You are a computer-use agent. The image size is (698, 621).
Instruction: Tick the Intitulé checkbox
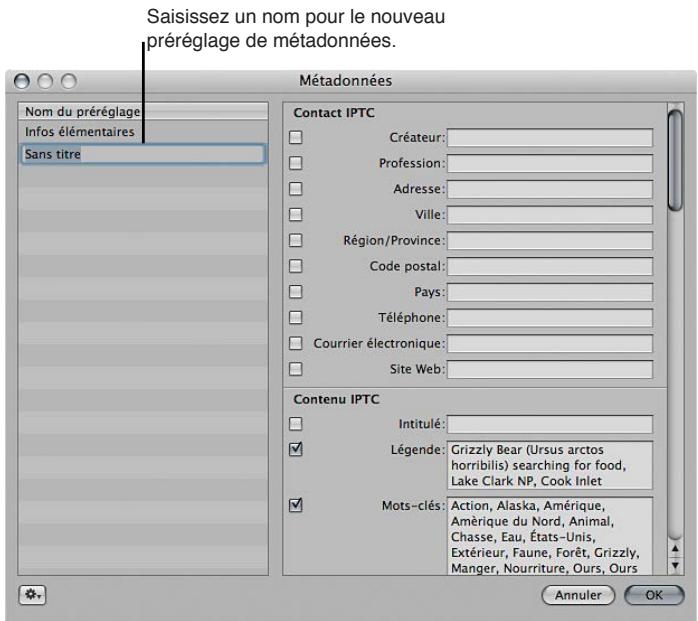click(296, 424)
